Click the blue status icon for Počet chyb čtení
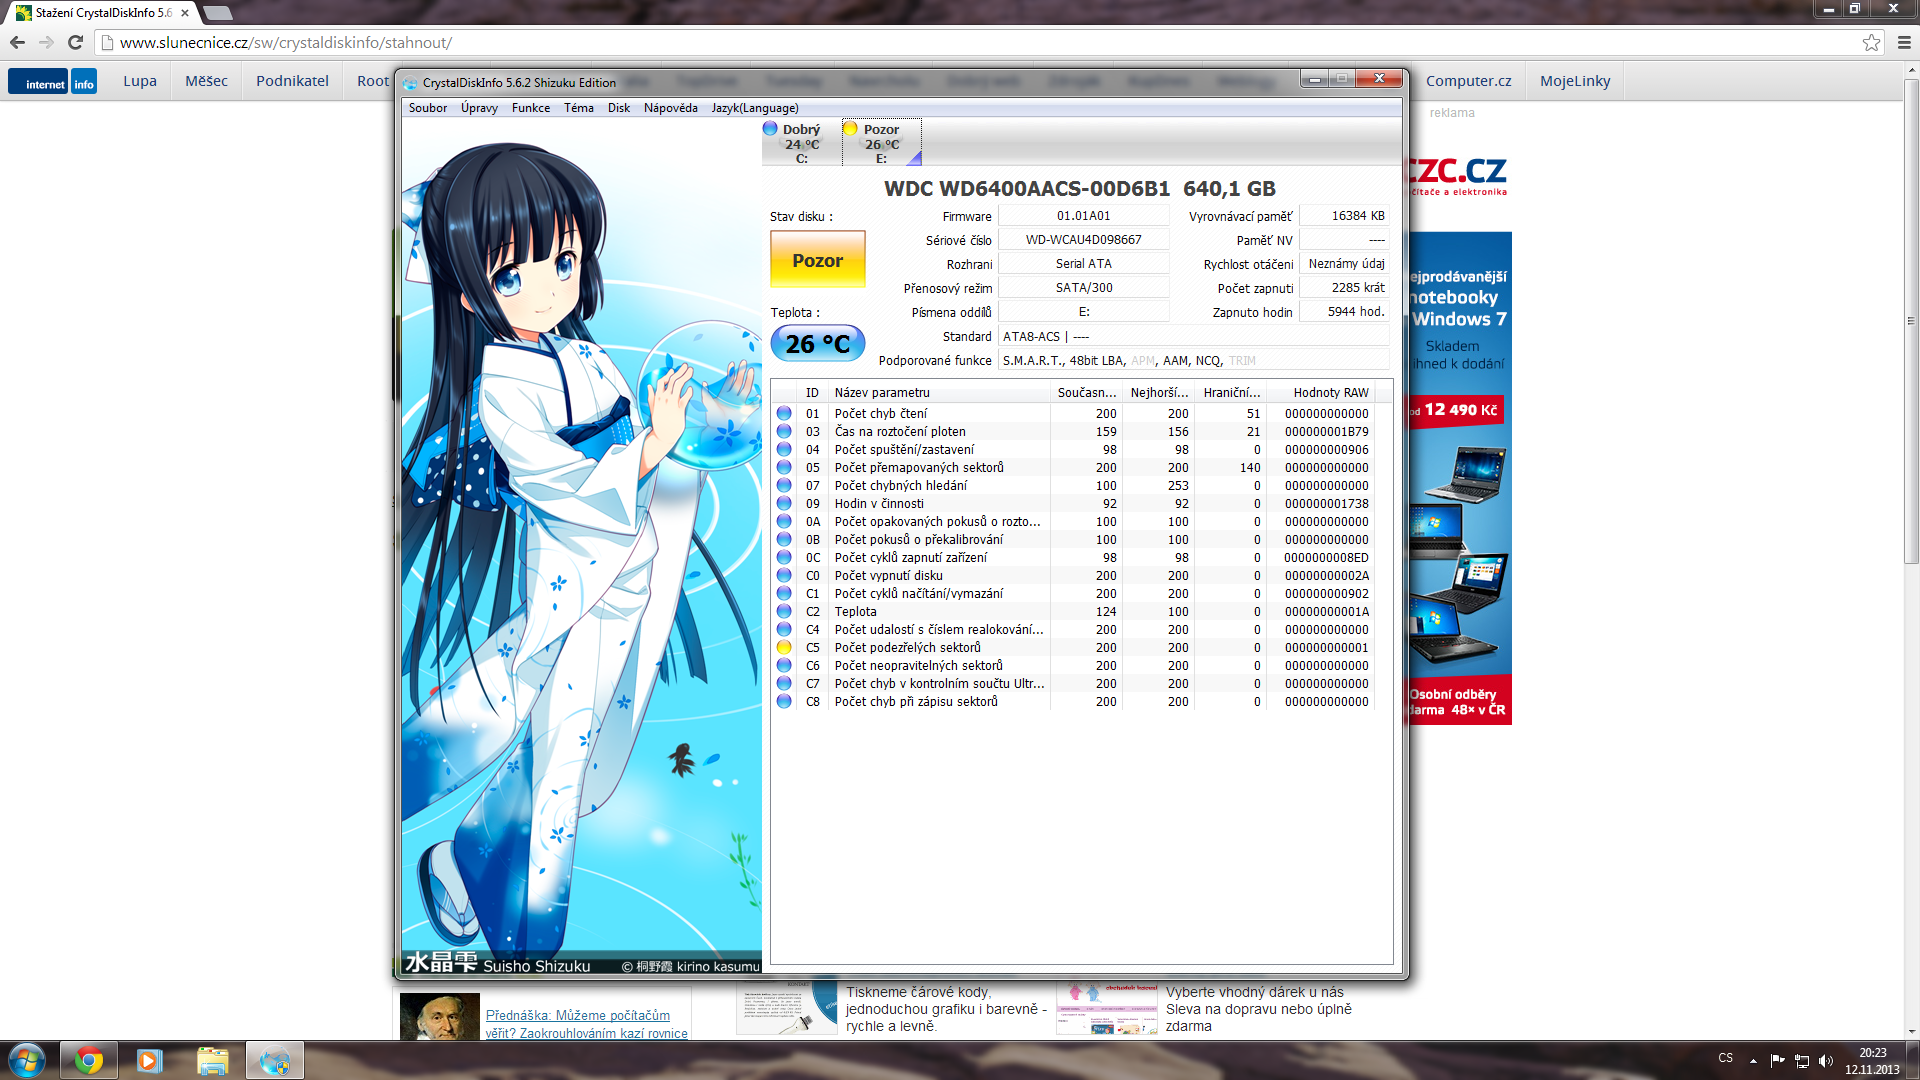Image resolution: width=1920 pixels, height=1080 pixels. point(784,413)
